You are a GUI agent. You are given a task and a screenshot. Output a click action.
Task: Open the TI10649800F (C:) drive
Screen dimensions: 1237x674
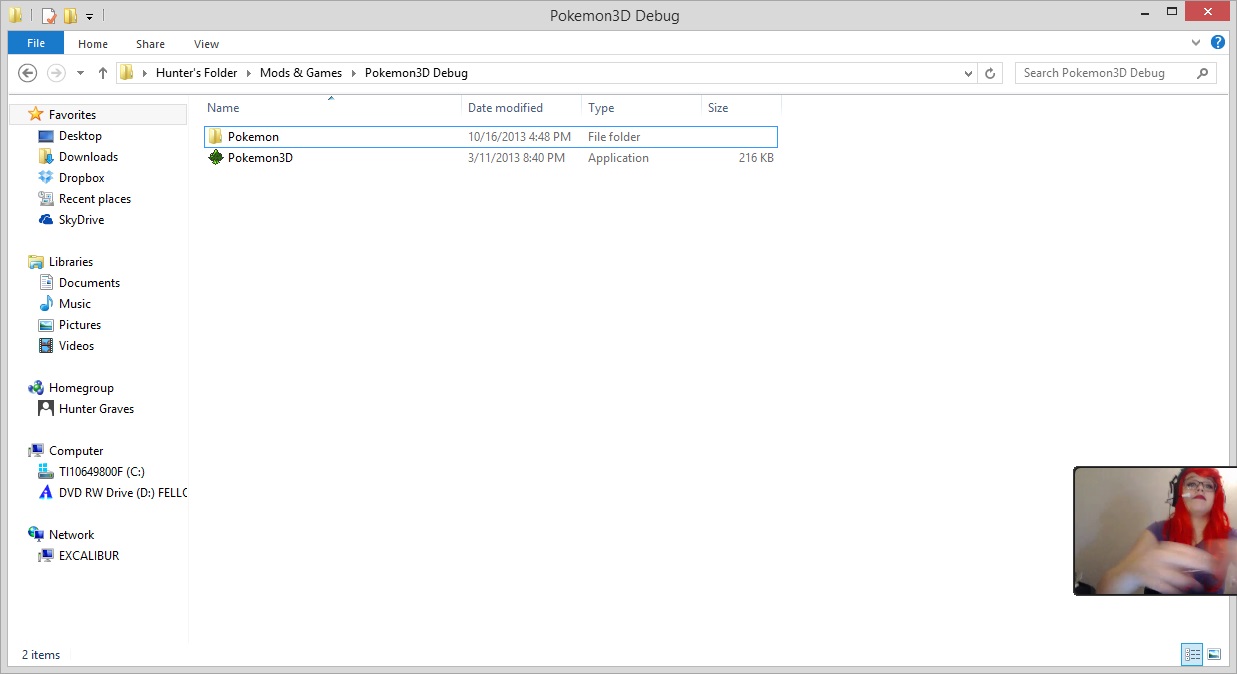coord(102,472)
